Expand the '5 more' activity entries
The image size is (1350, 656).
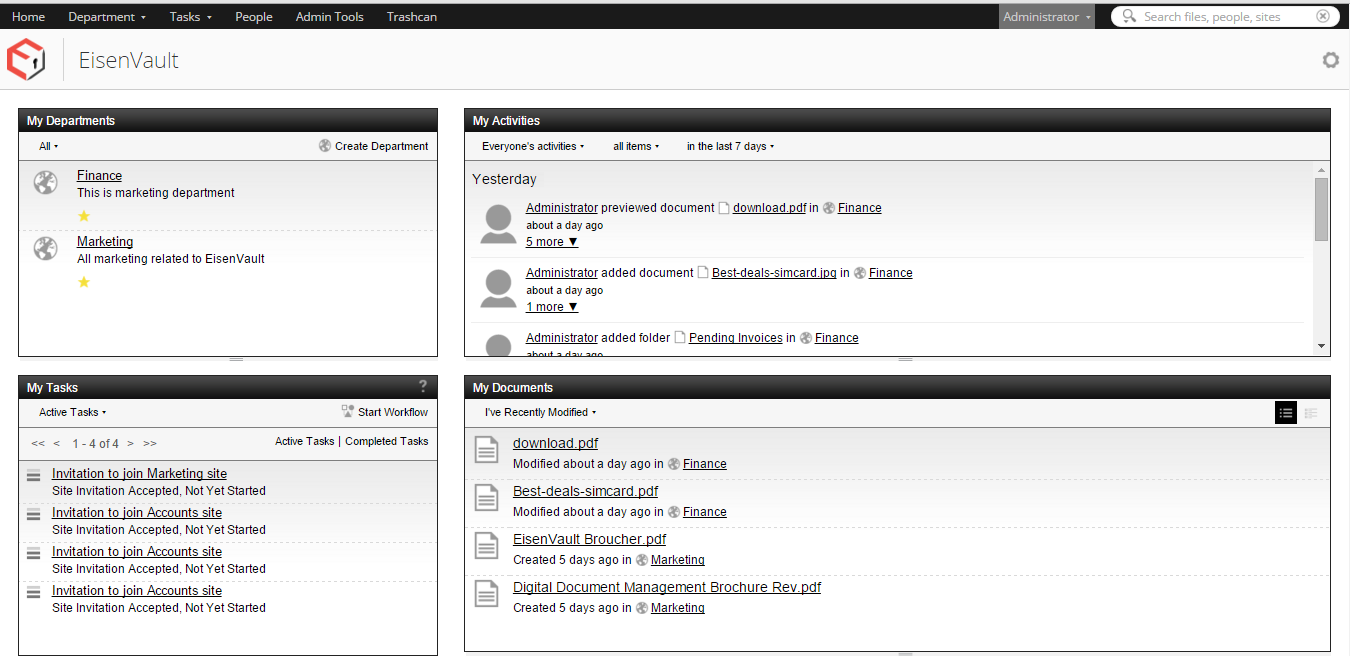(551, 242)
